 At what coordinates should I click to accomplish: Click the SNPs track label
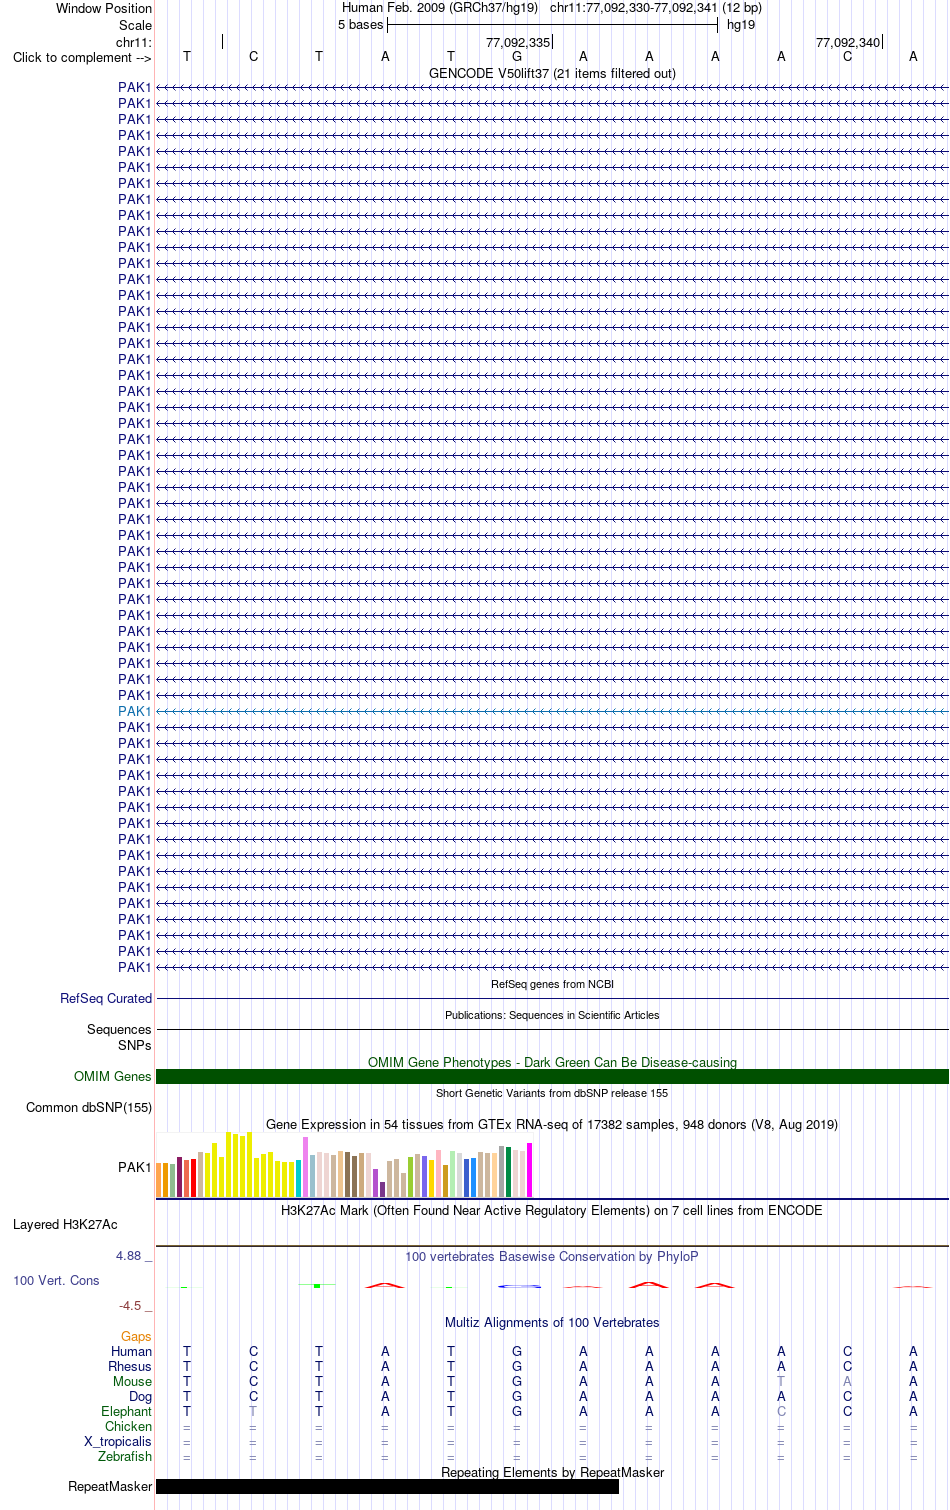point(135,1045)
